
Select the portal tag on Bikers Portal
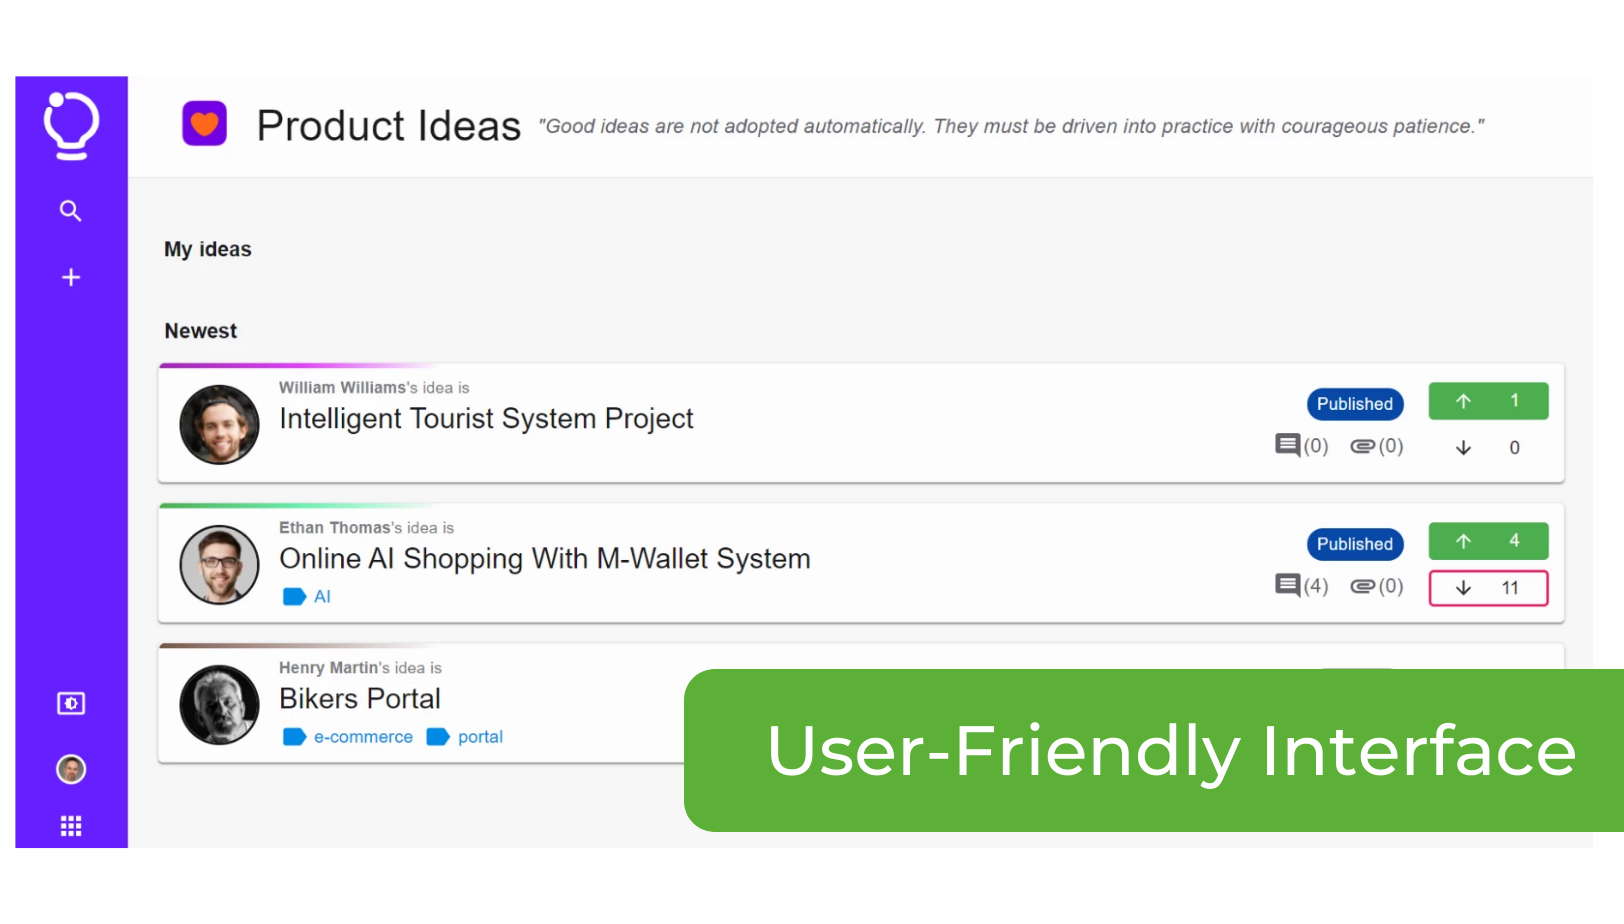coord(479,737)
